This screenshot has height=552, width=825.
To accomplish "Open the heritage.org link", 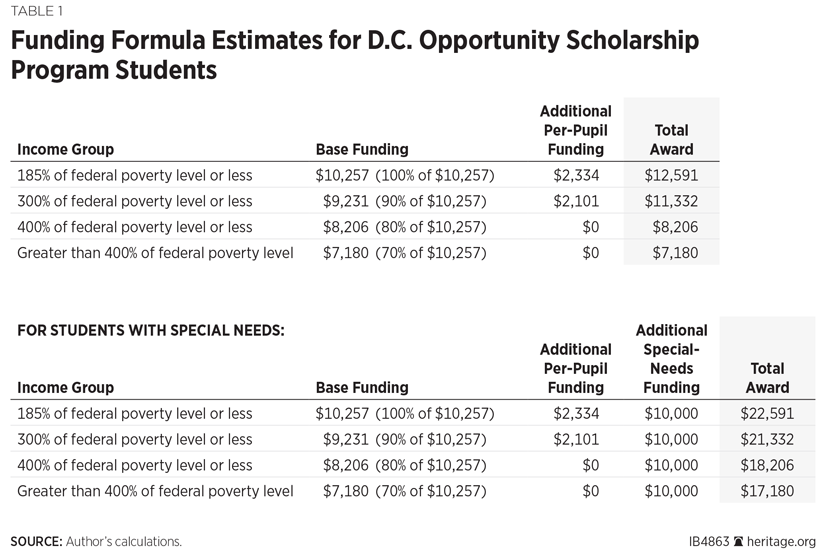I will click(781, 541).
